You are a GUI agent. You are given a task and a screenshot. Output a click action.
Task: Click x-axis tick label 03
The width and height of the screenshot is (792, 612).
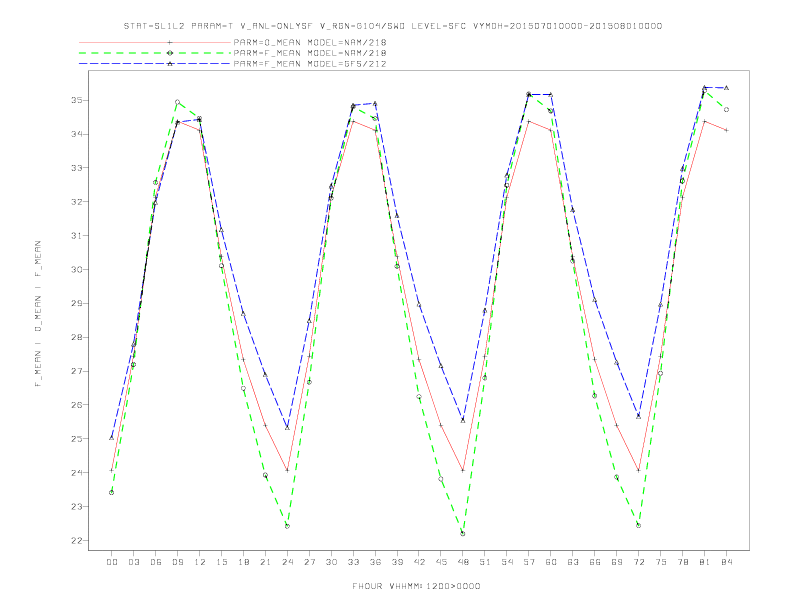[x=133, y=562]
